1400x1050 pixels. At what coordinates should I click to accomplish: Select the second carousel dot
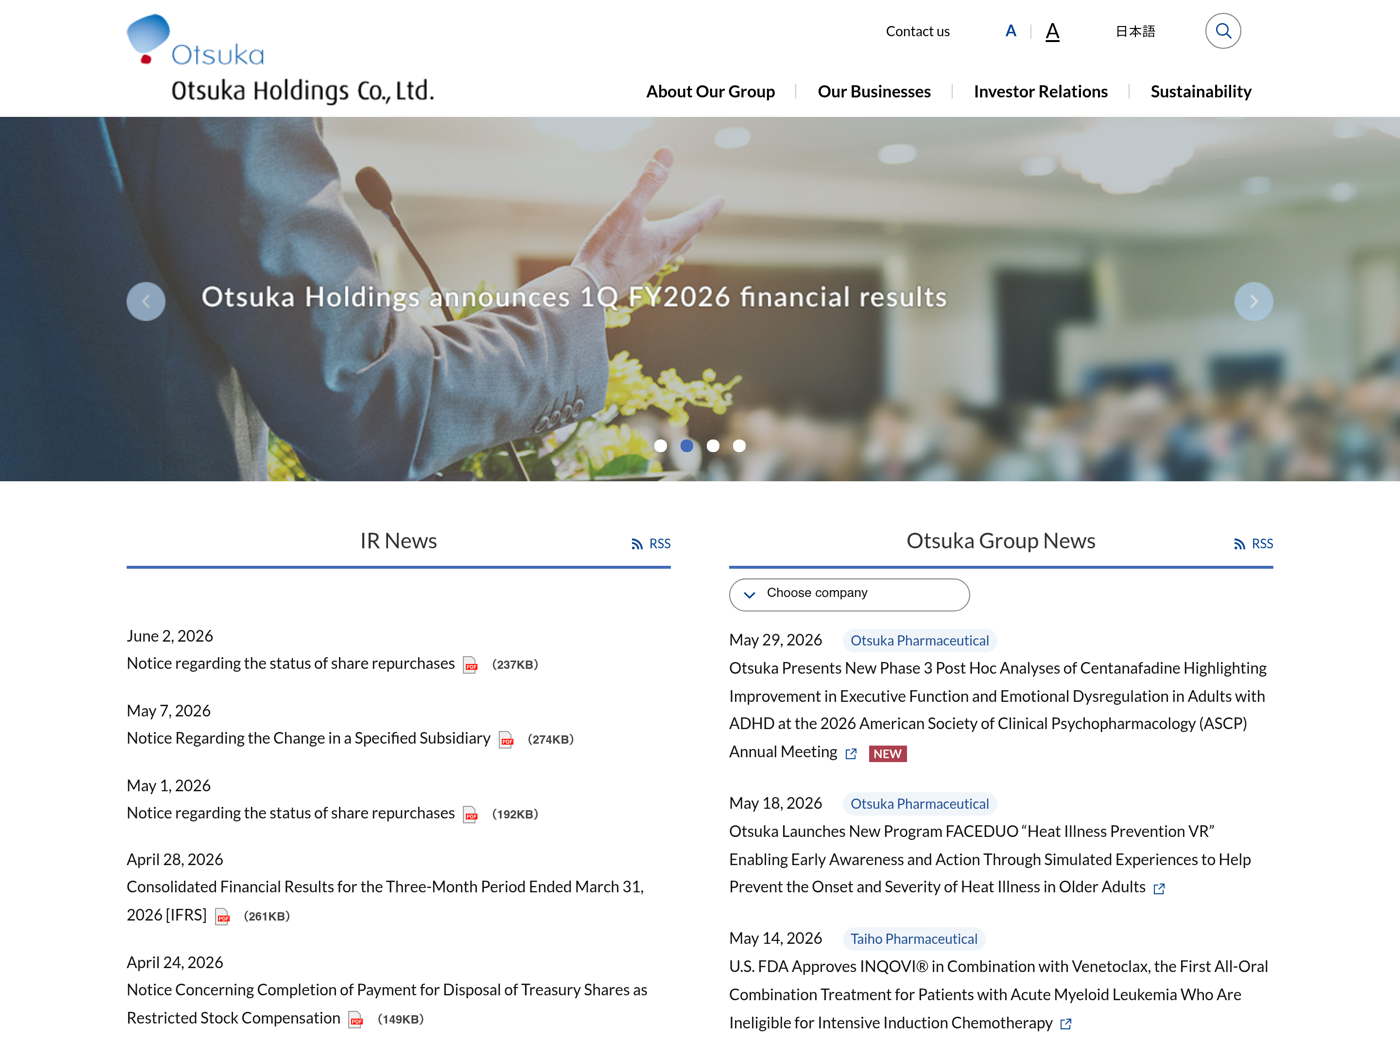coord(687,446)
